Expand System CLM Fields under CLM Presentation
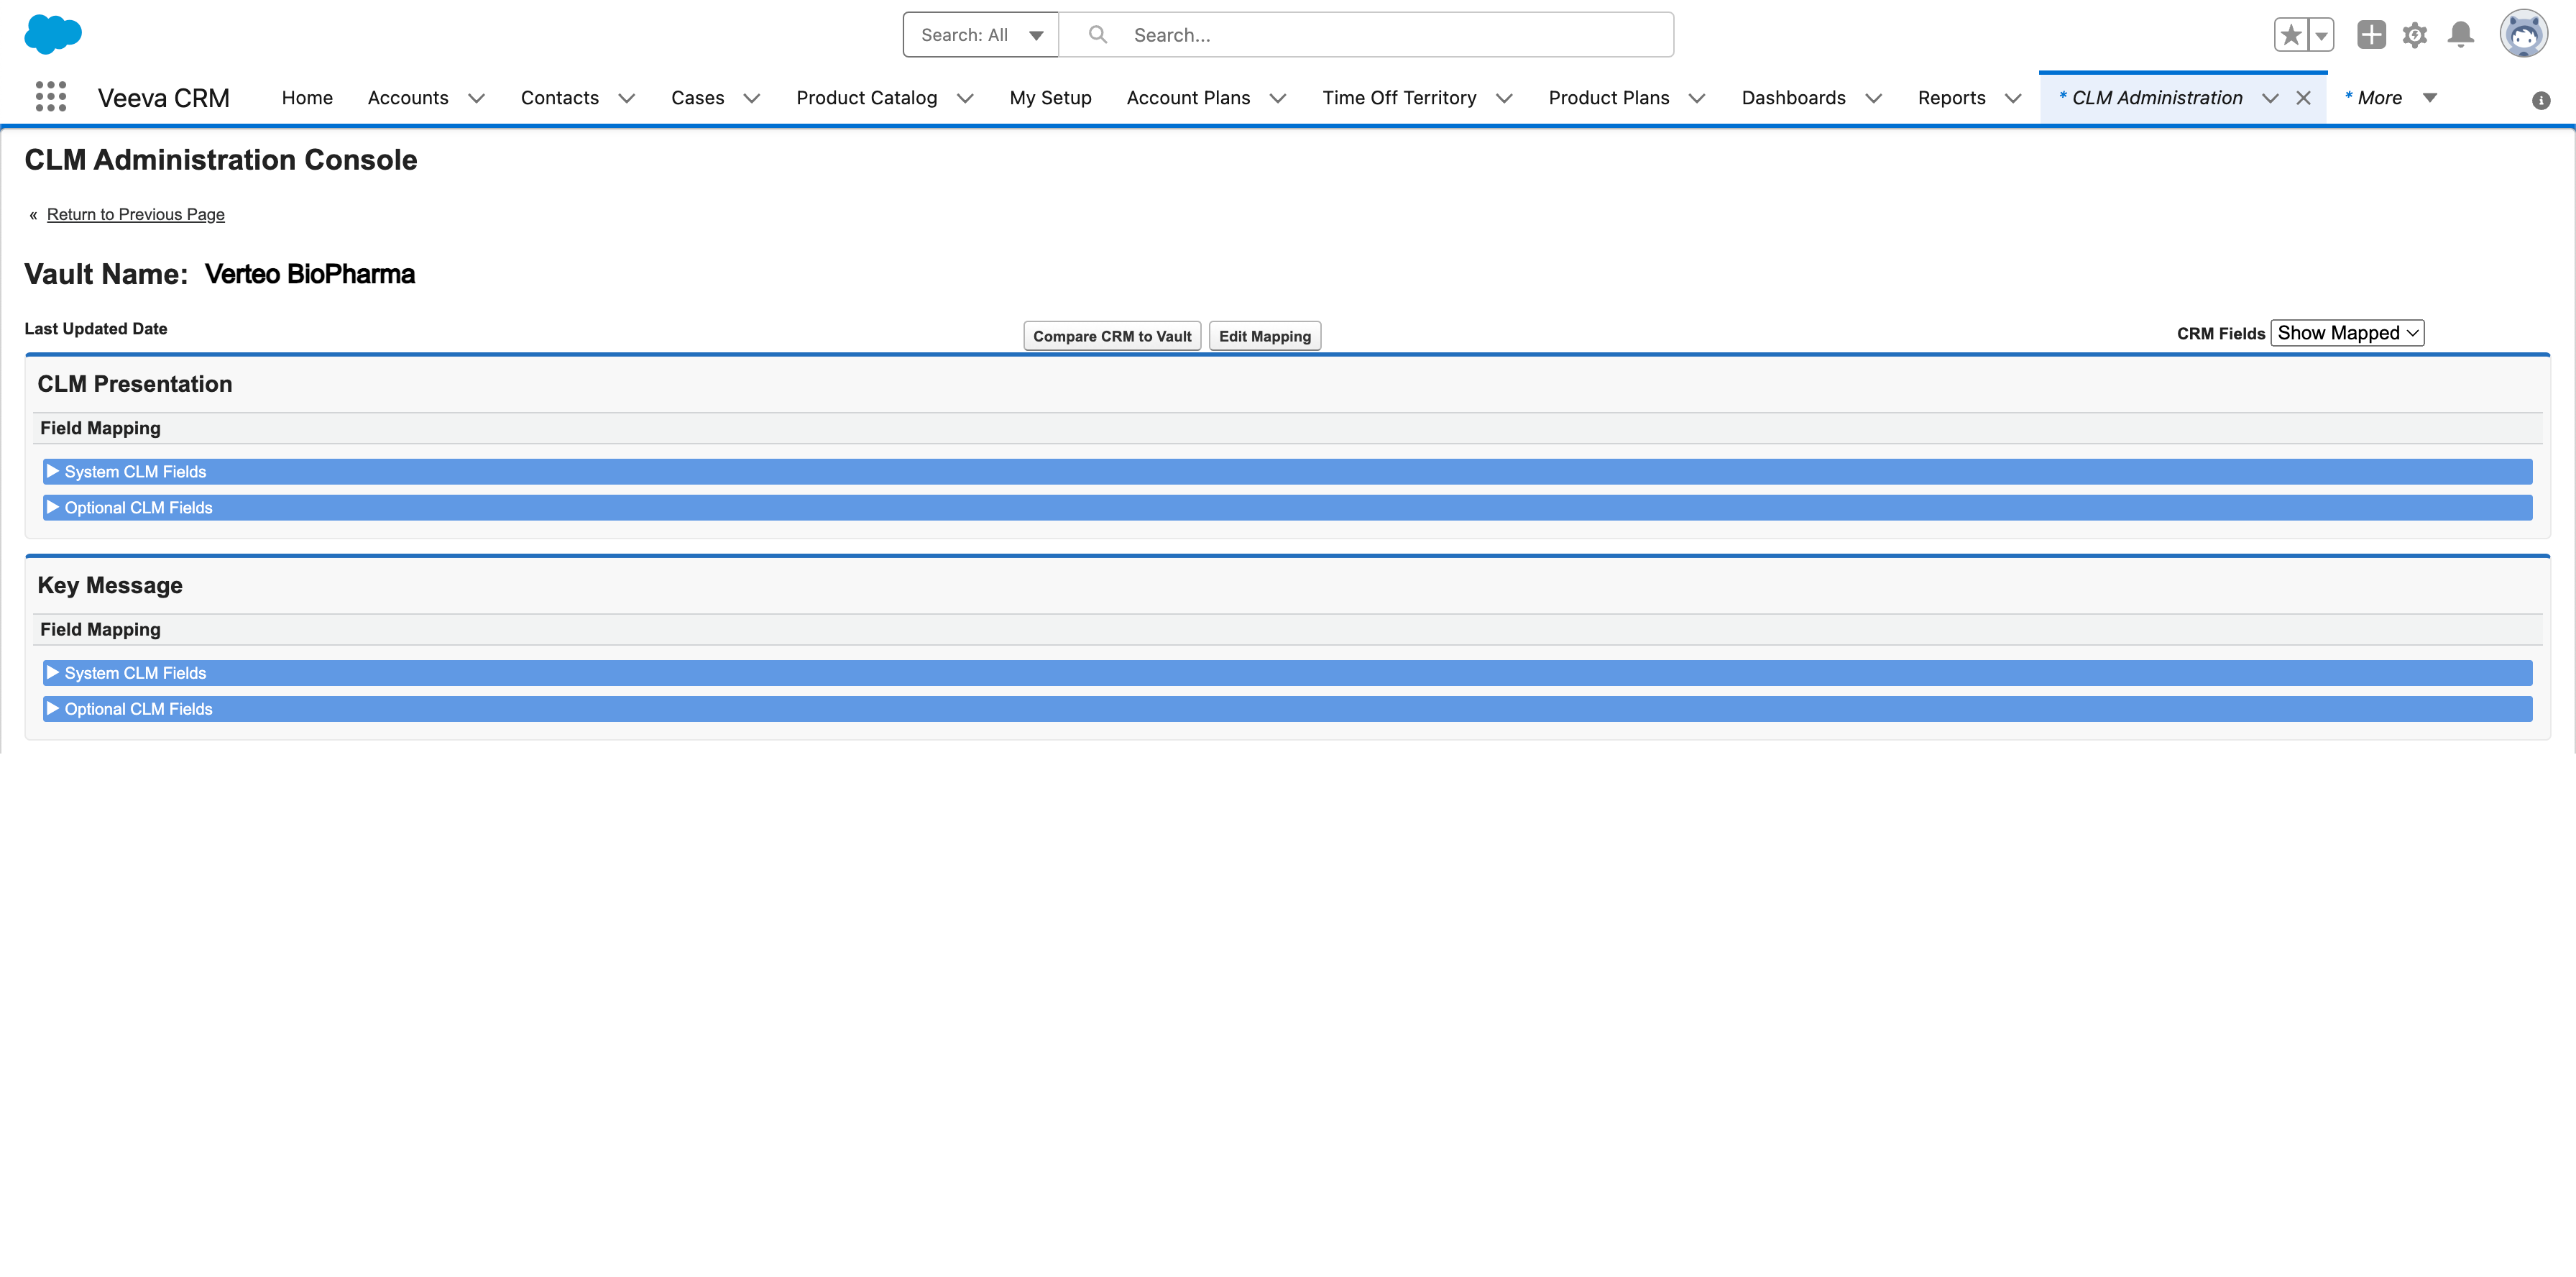The height and width of the screenshot is (1277, 2576). tap(135, 472)
